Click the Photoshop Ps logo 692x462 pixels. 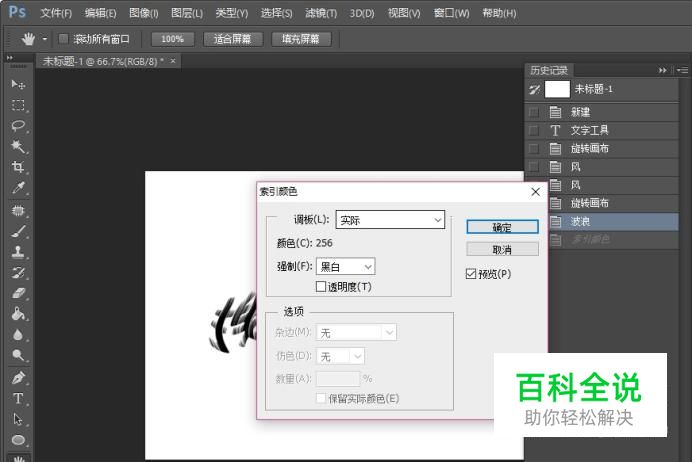(17, 12)
